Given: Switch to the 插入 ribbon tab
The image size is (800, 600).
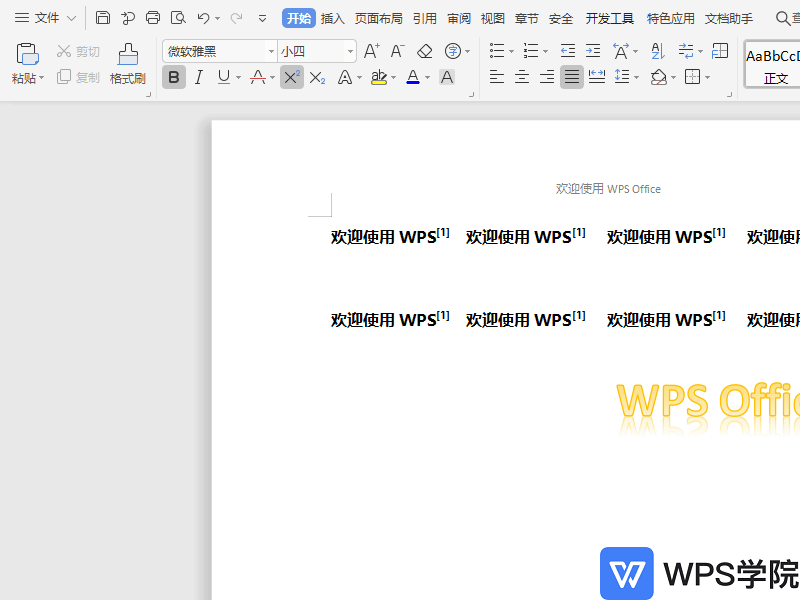Looking at the screenshot, I should (x=331, y=17).
